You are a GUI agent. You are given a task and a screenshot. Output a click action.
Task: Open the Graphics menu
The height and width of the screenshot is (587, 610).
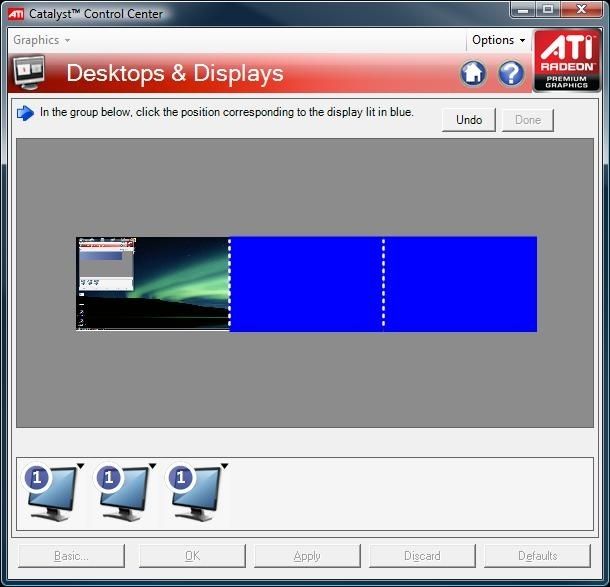[41, 40]
